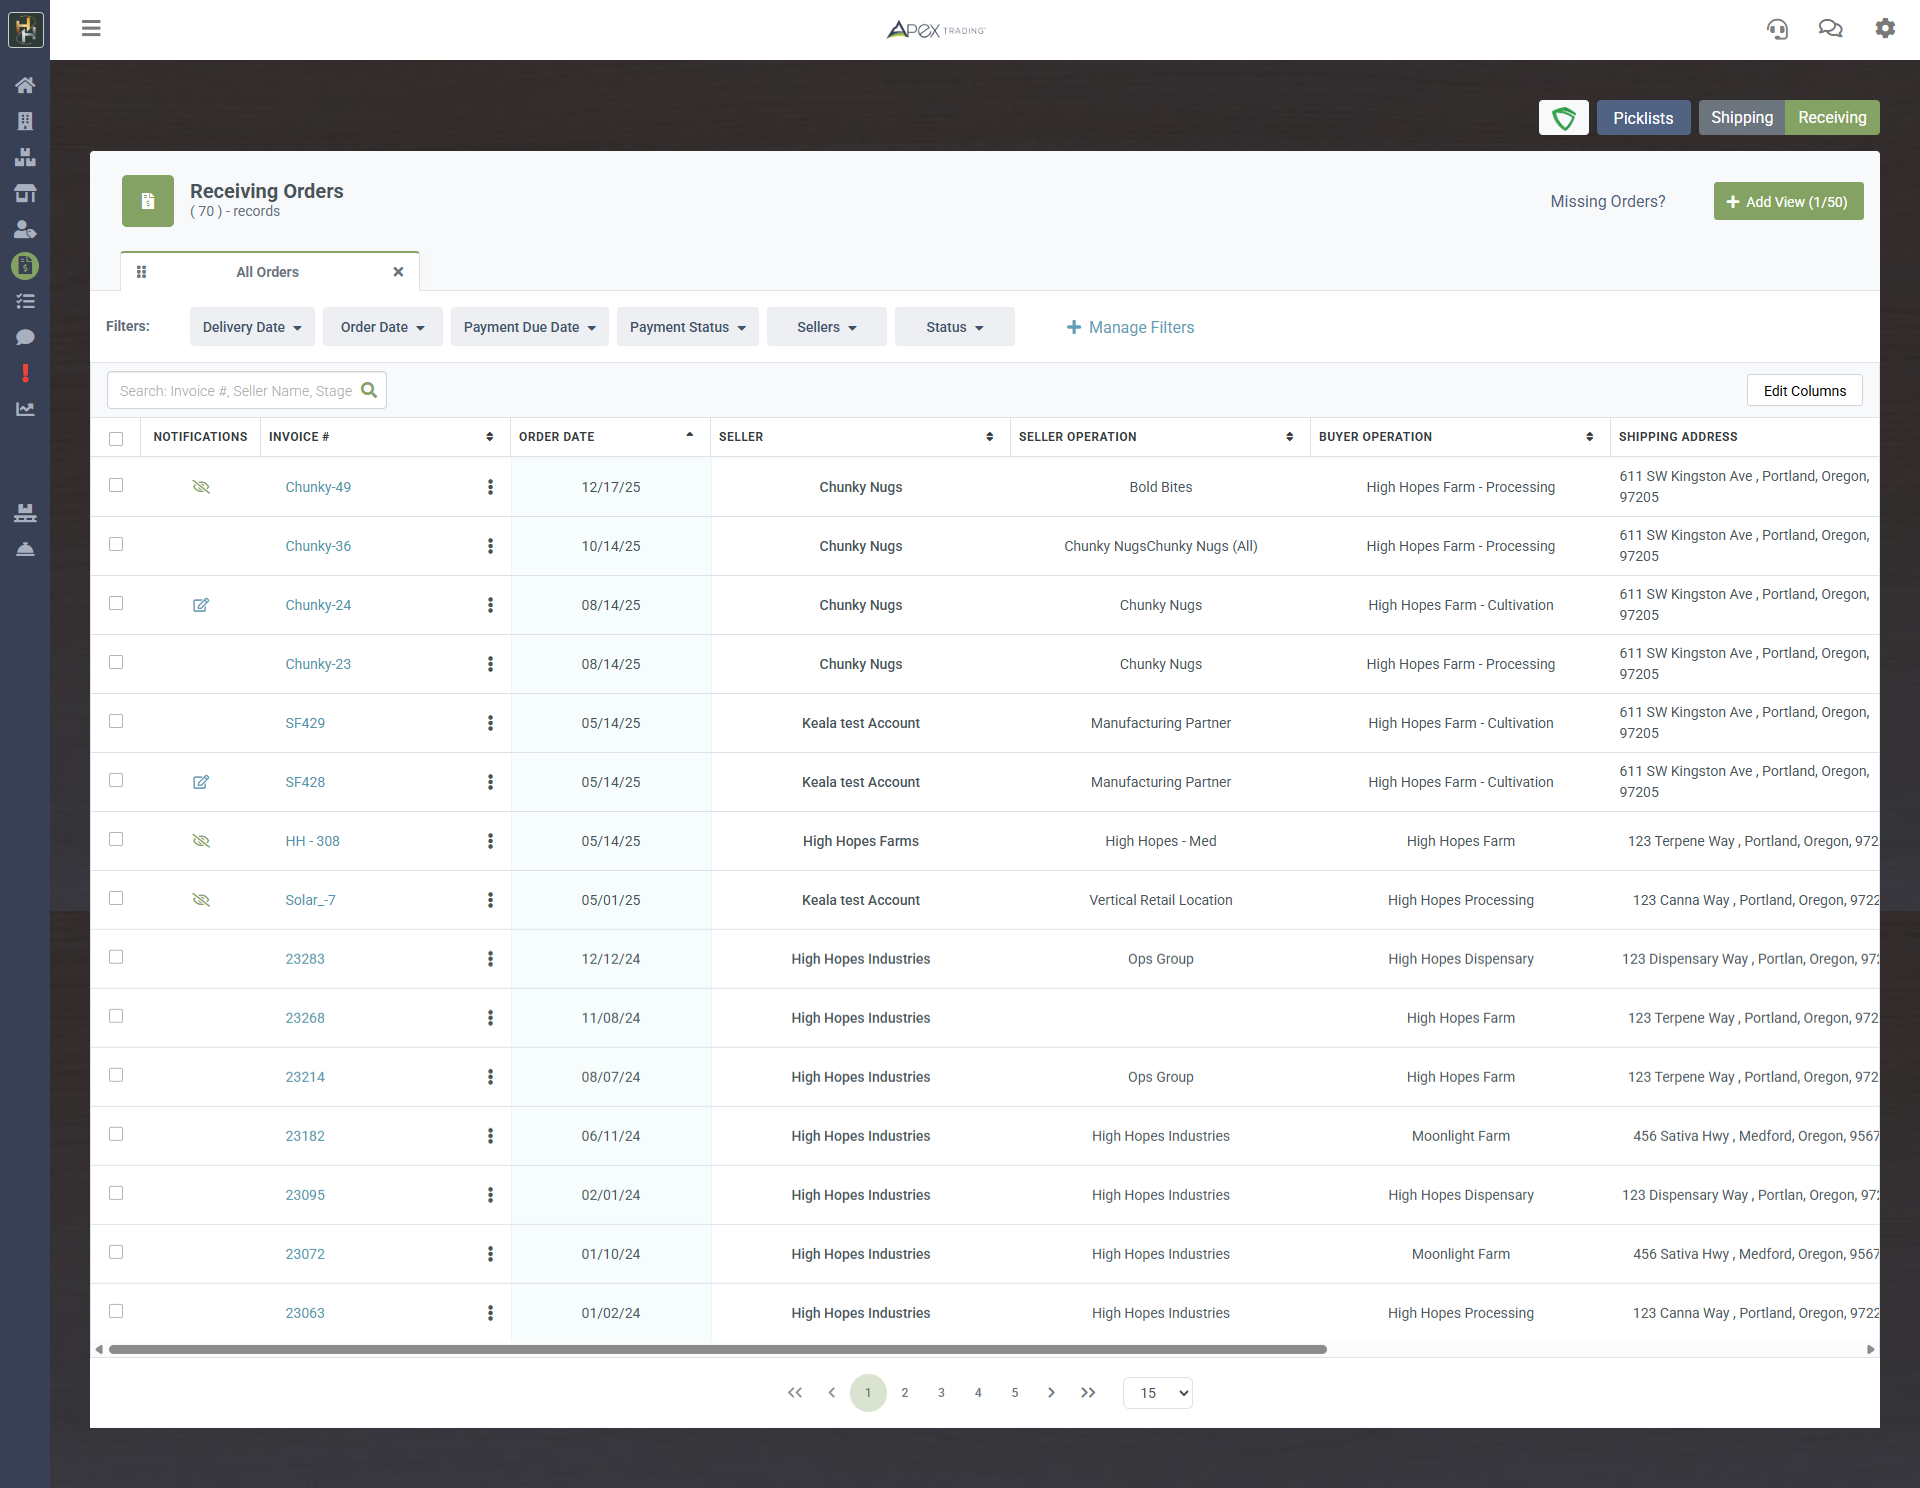Open the analytics chart sidebar icon

tap(25, 409)
